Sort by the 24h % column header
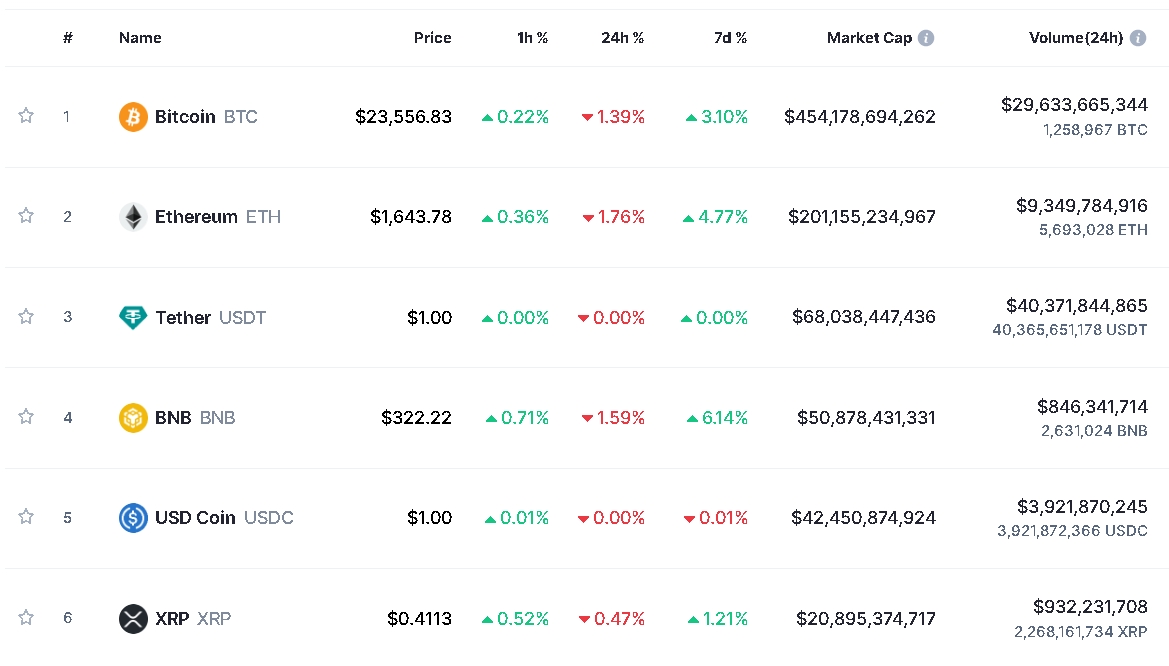 [622, 38]
